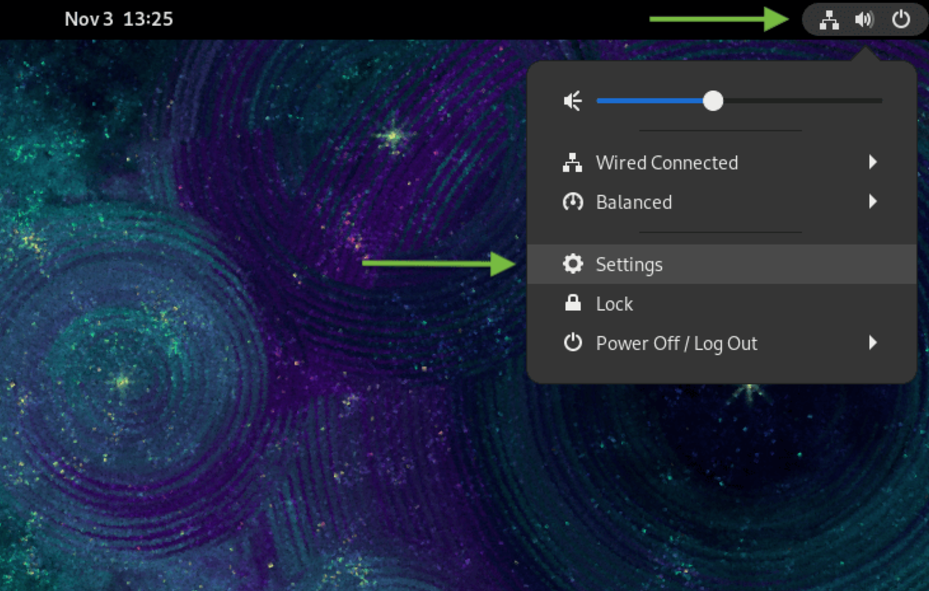Select Lock in the system menu
The height and width of the screenshot is (591, 929).
tap(721, 303)
